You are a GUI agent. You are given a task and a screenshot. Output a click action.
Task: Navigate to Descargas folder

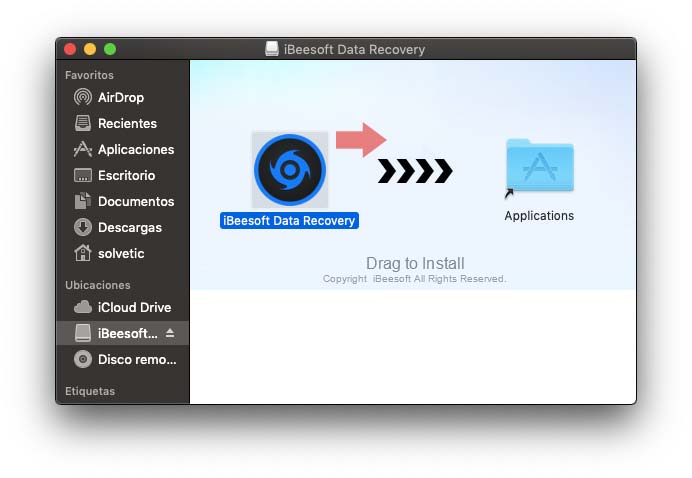coord(123,227)
